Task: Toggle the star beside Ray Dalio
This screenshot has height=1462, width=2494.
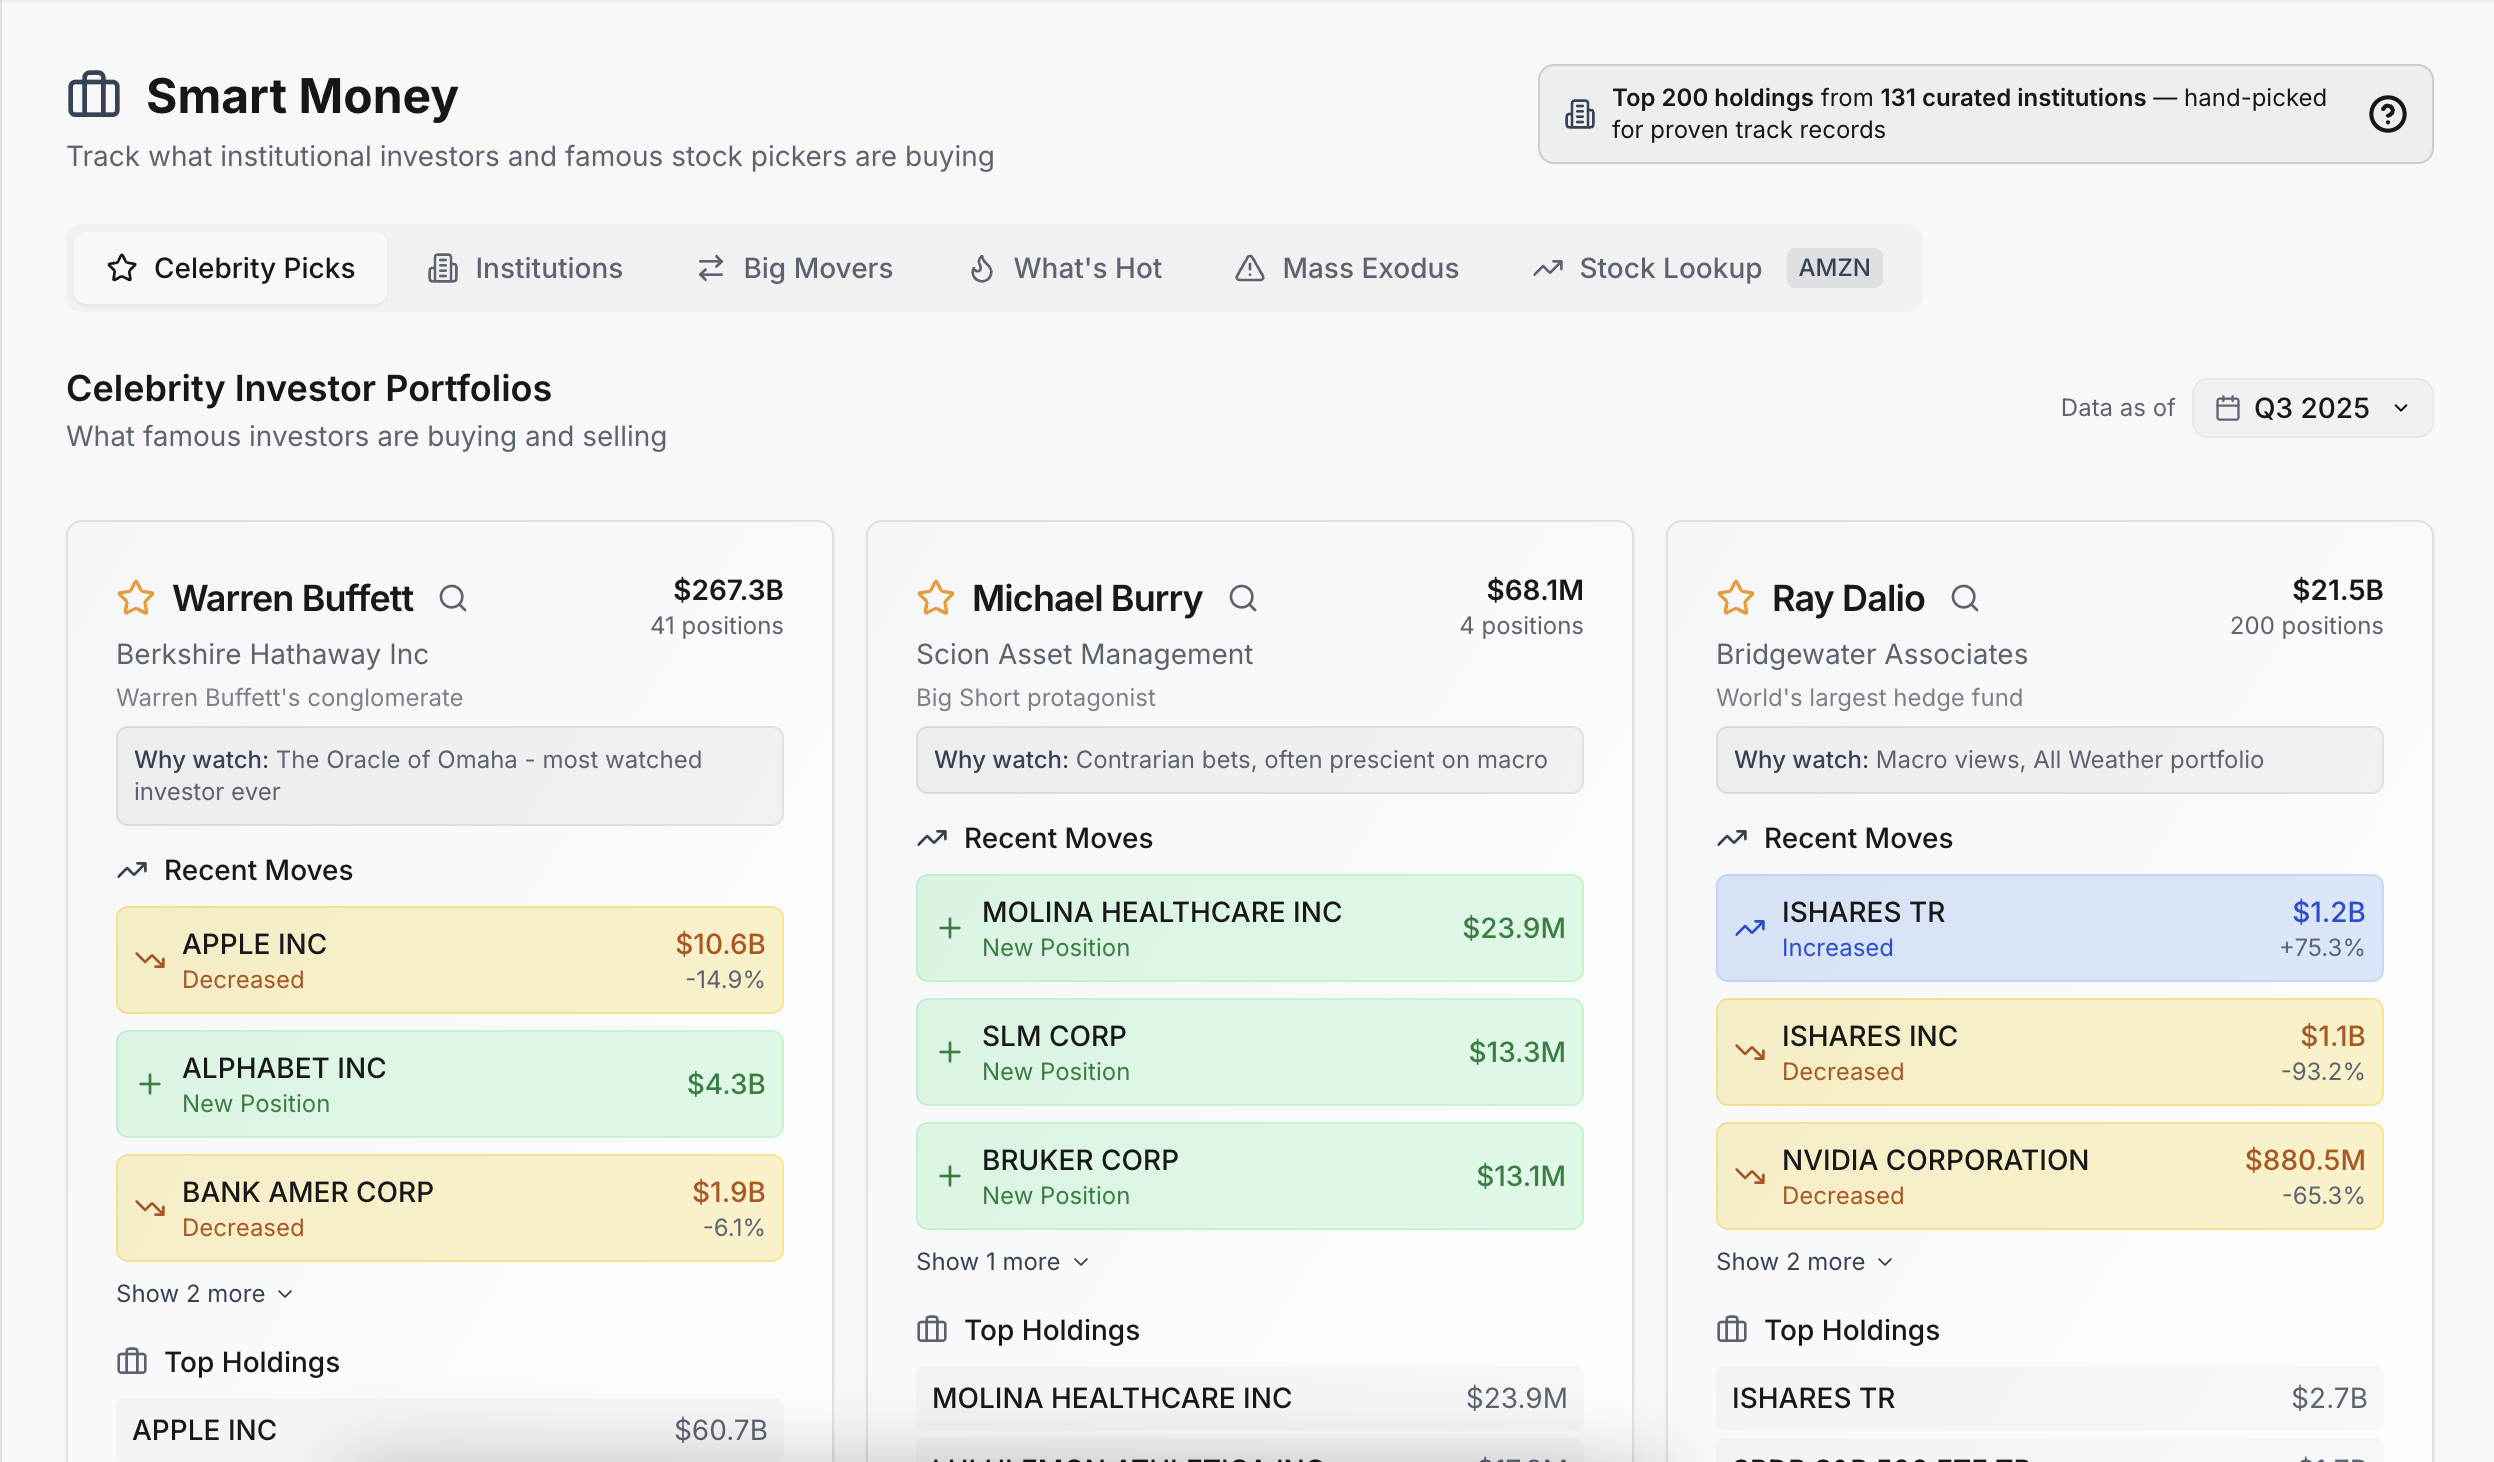Action: (x=1736, y=597)
